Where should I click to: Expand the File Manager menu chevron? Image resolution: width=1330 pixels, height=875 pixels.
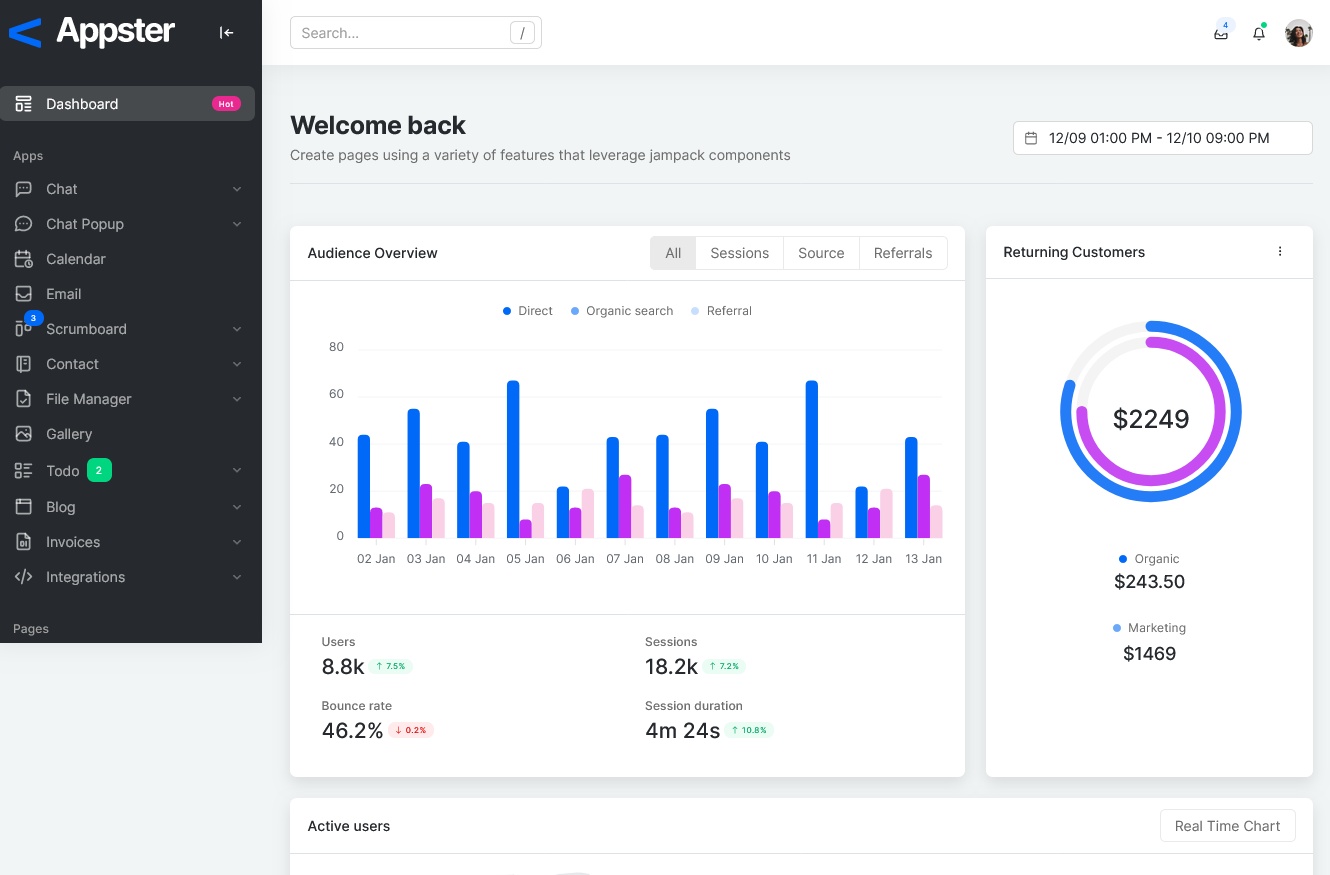[x=237, y=399]
